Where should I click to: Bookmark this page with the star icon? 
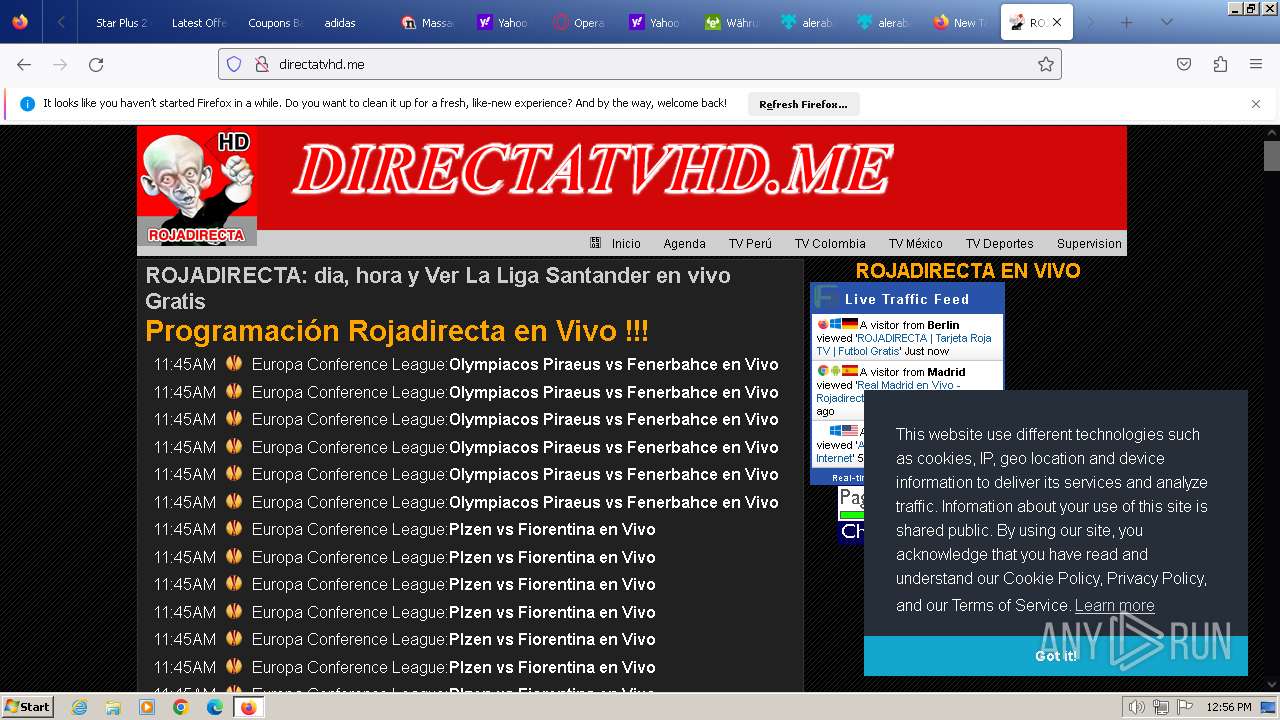coord(1046,64)
